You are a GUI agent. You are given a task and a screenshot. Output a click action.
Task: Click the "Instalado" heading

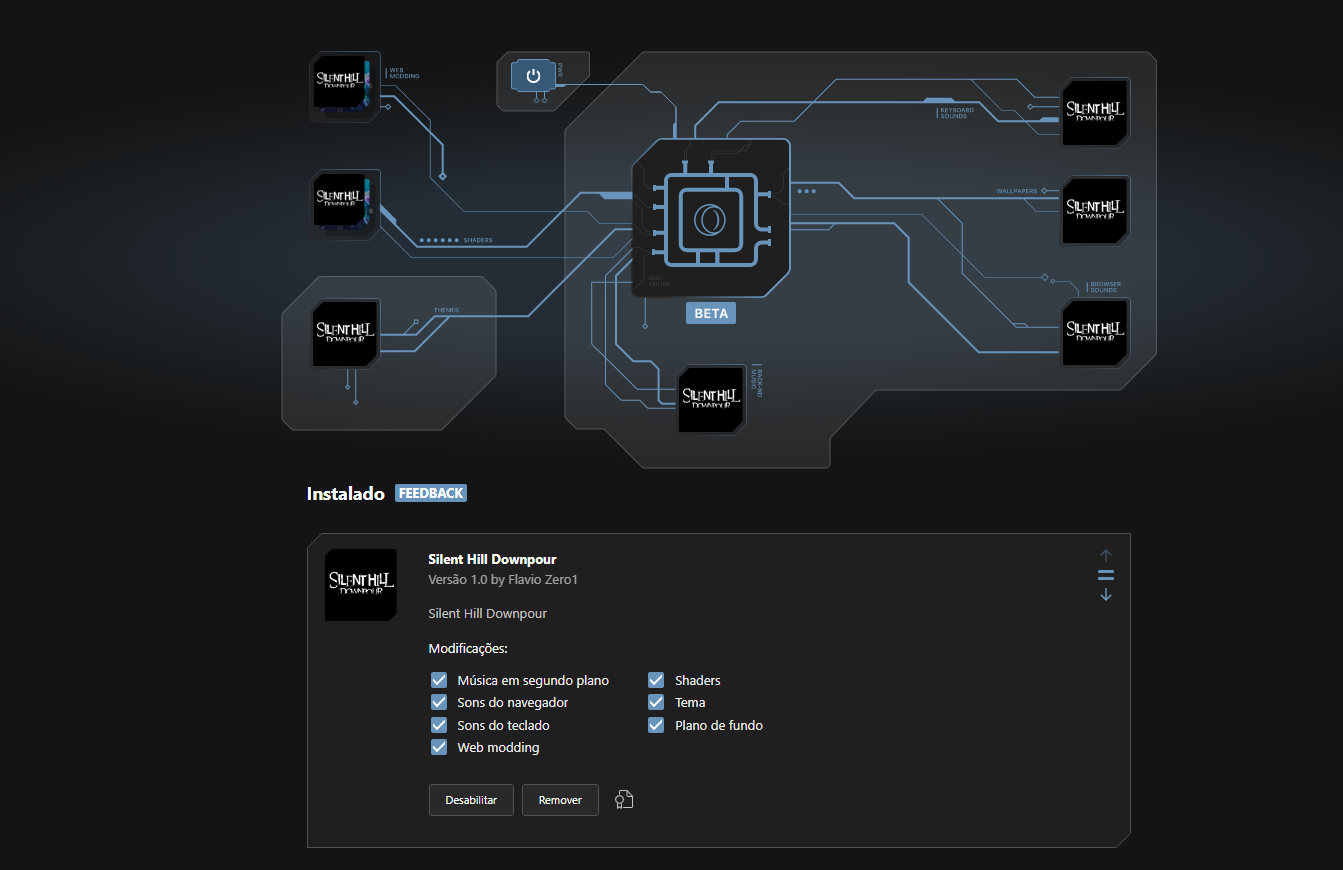pyautogui.click(x=346, y=494)
